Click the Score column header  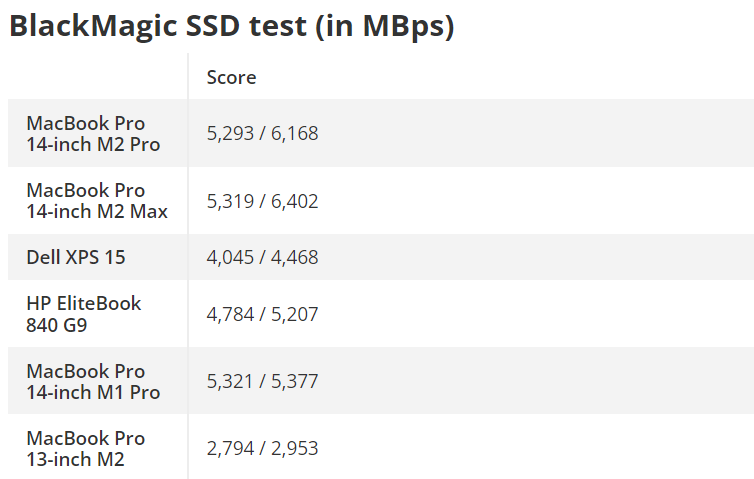[x=231, y=77]
